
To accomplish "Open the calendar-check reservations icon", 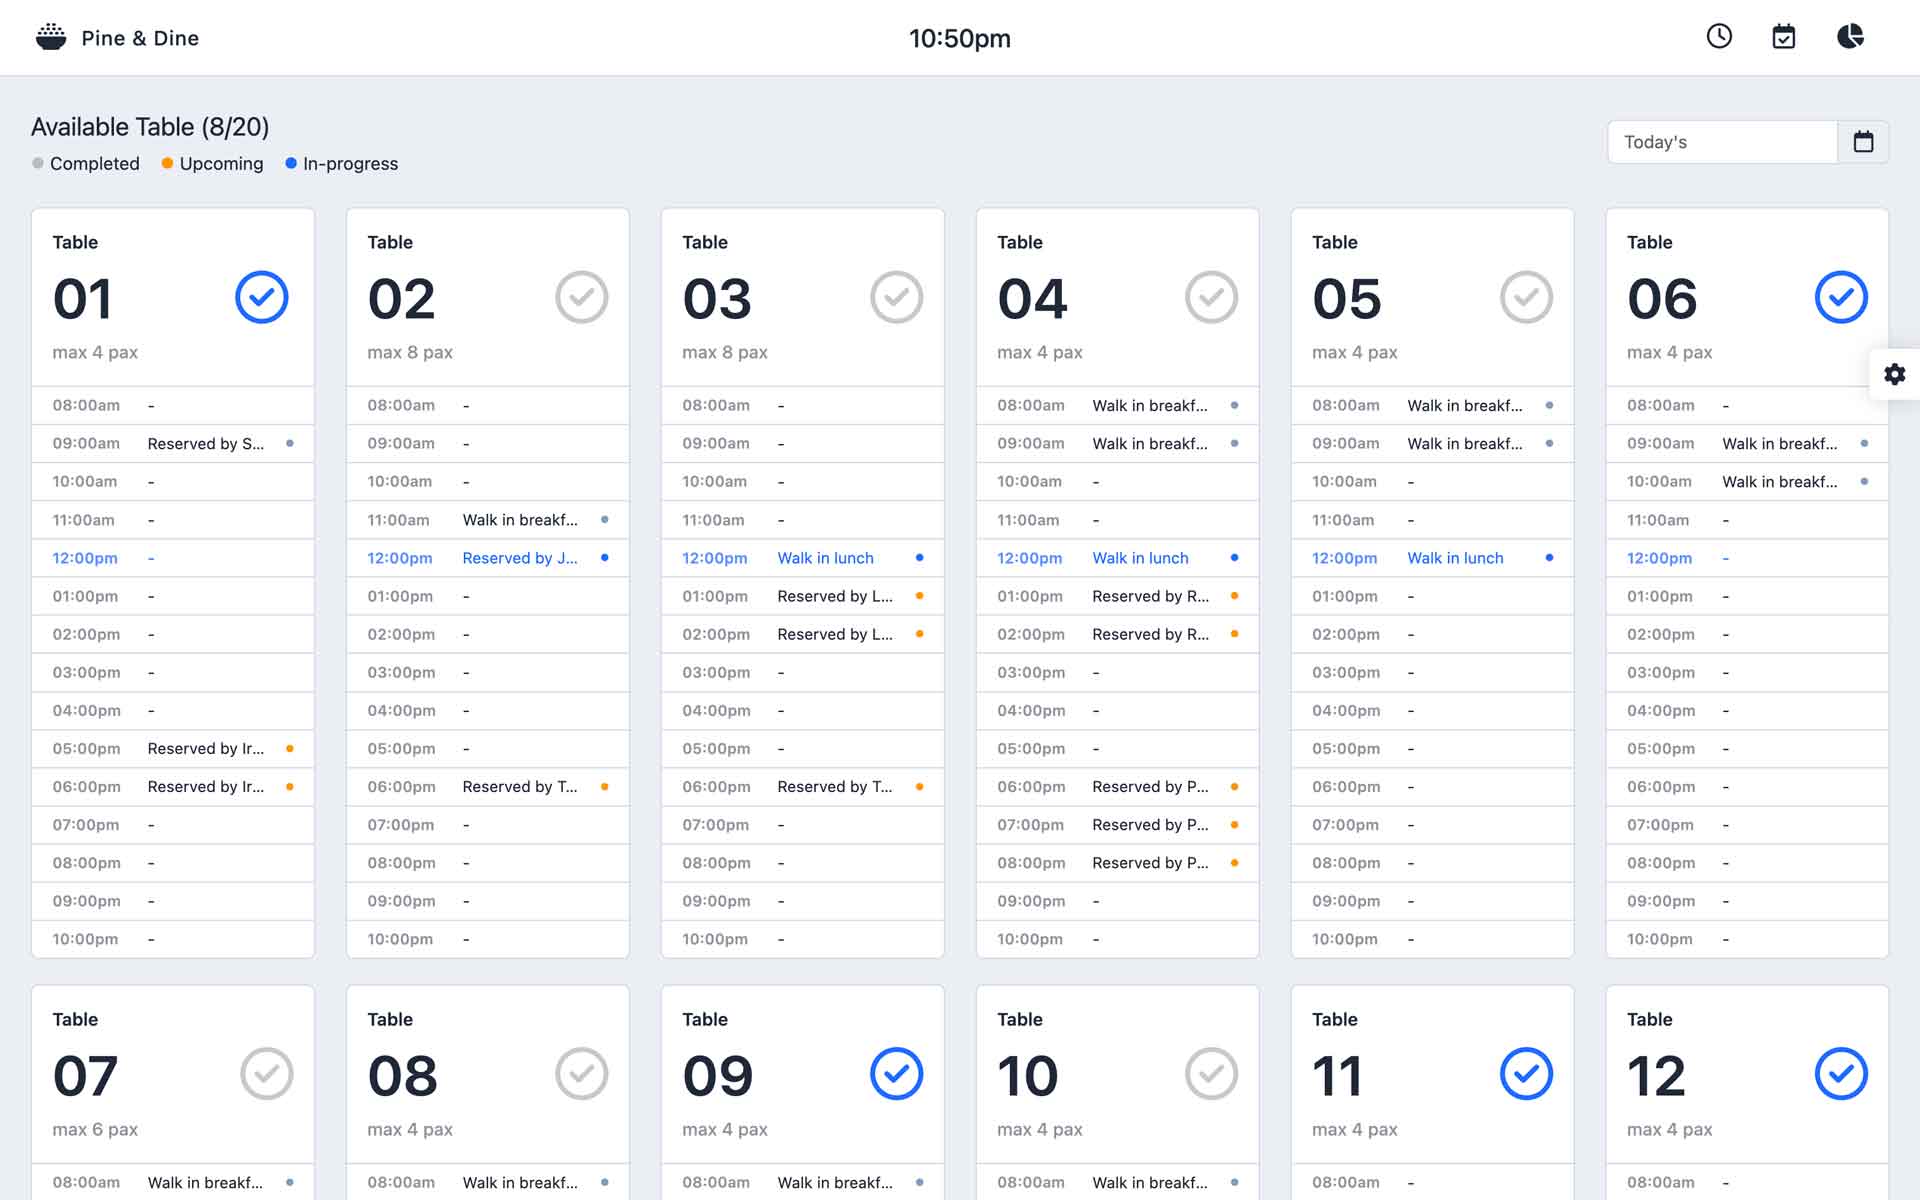I will pos(1784,37).
